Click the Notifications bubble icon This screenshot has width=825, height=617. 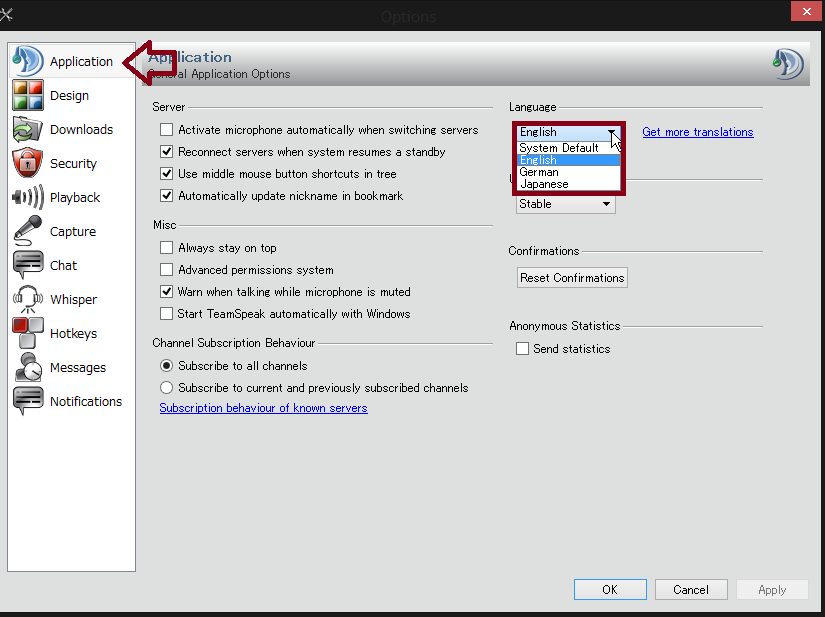pyautogui.click(x=27, y=401)
